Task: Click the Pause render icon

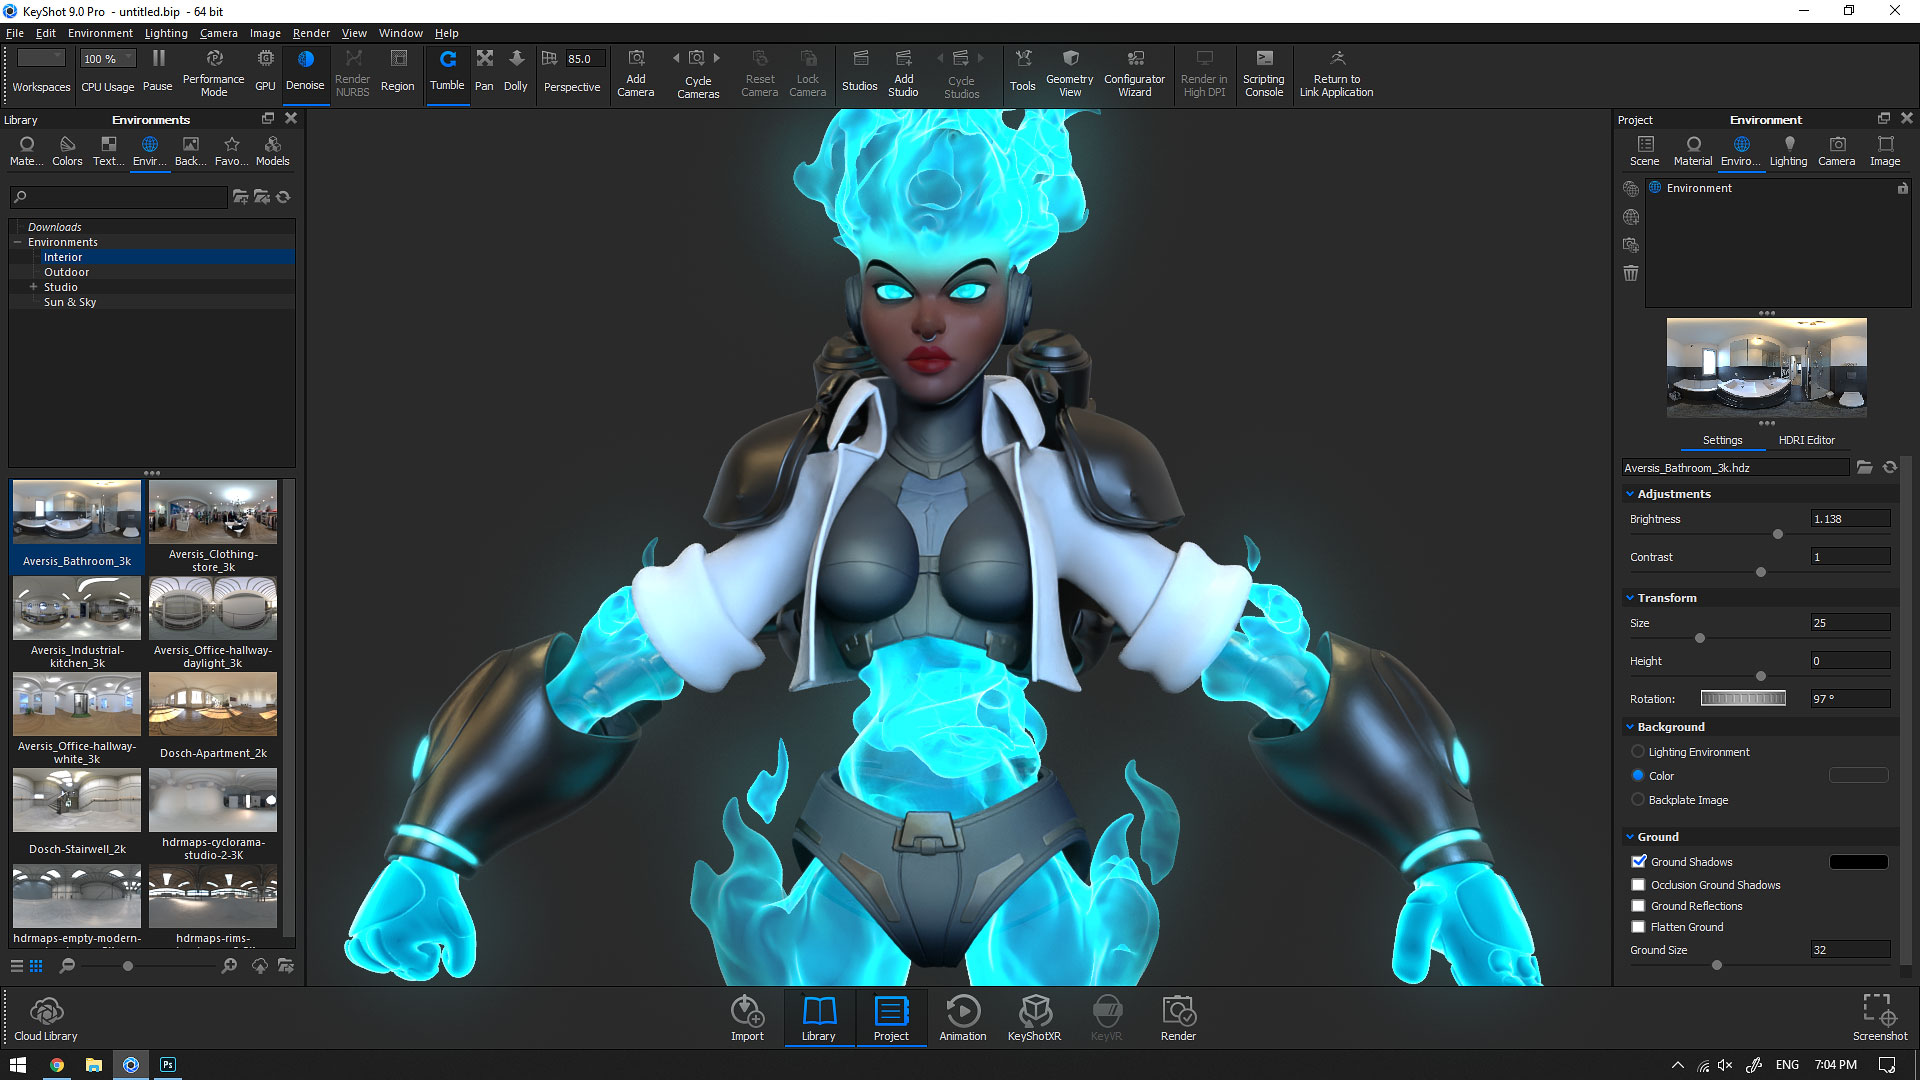Action: [x=158, y=59]
